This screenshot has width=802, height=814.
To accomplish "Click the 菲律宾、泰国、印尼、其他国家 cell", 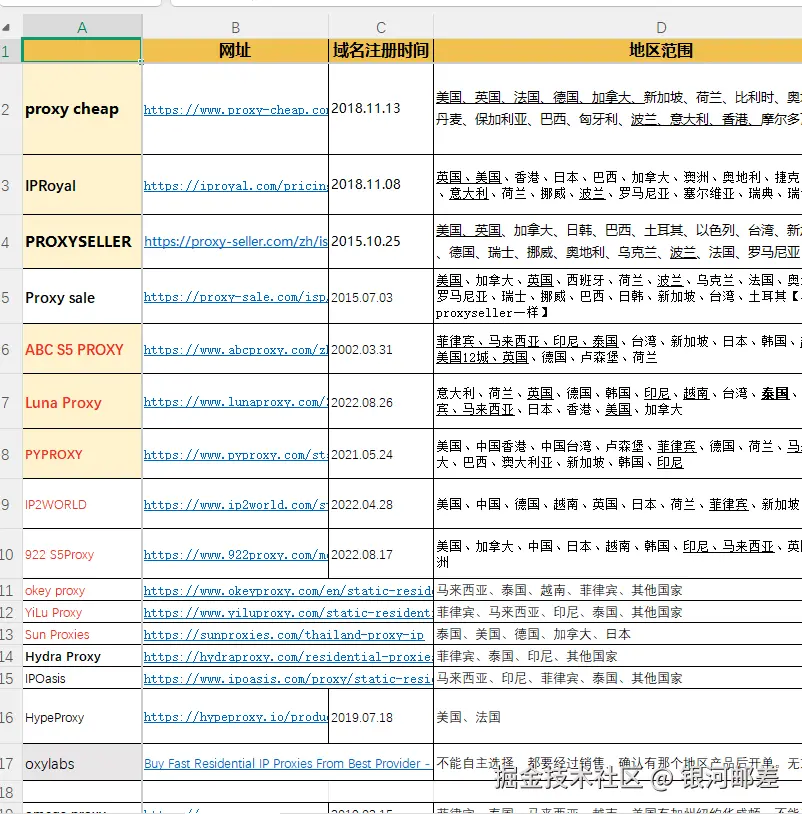I will (618, 656).
